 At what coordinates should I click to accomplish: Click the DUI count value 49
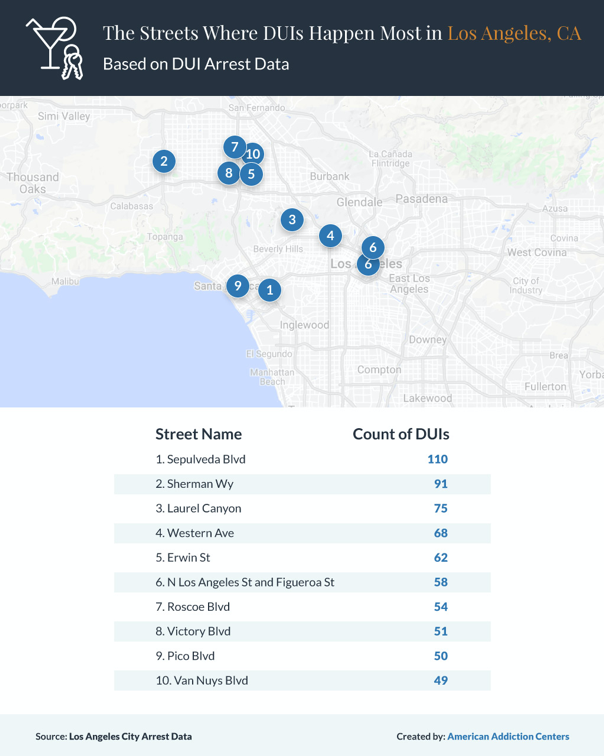(x=441, y=680)
